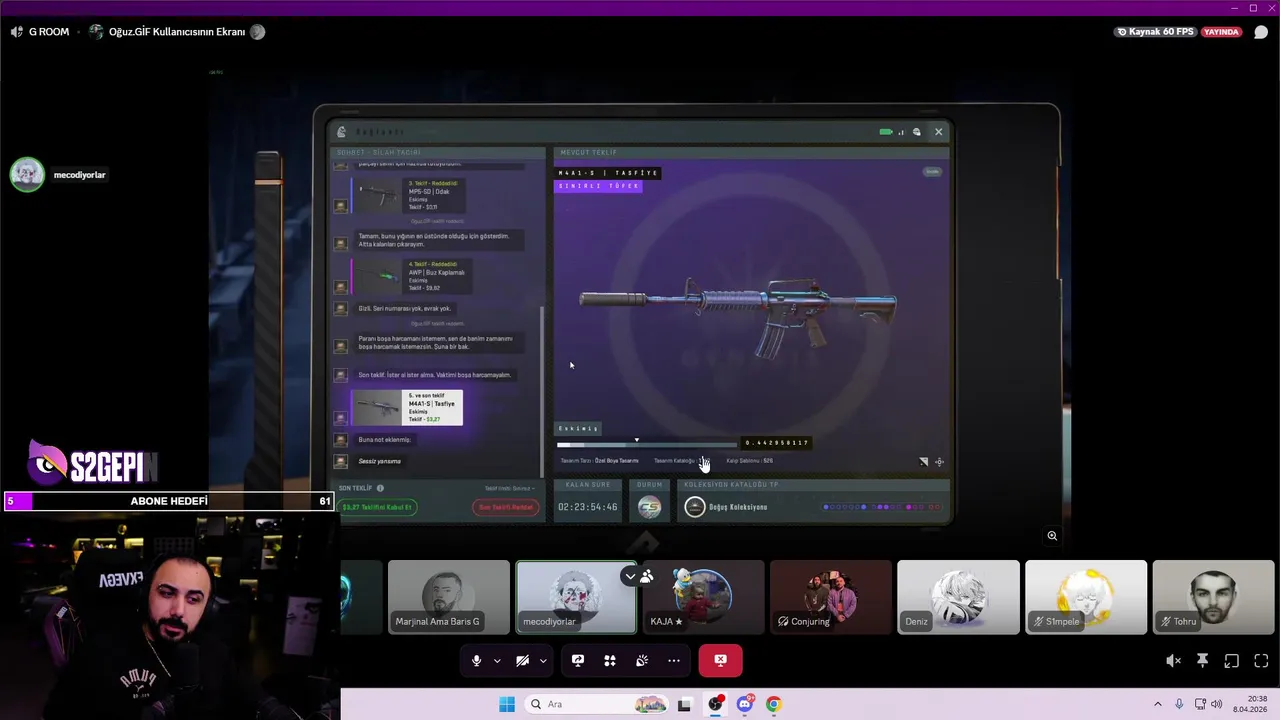
Task: Click the Kalıp Şablonu : 526 text
Action: 750,461
